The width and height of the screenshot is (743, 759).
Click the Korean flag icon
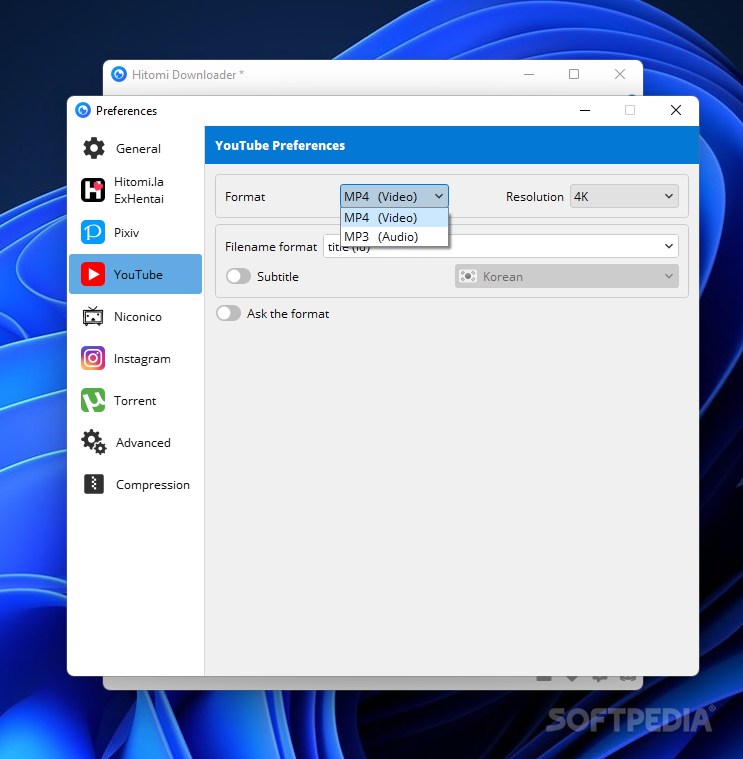click(468, 276)
